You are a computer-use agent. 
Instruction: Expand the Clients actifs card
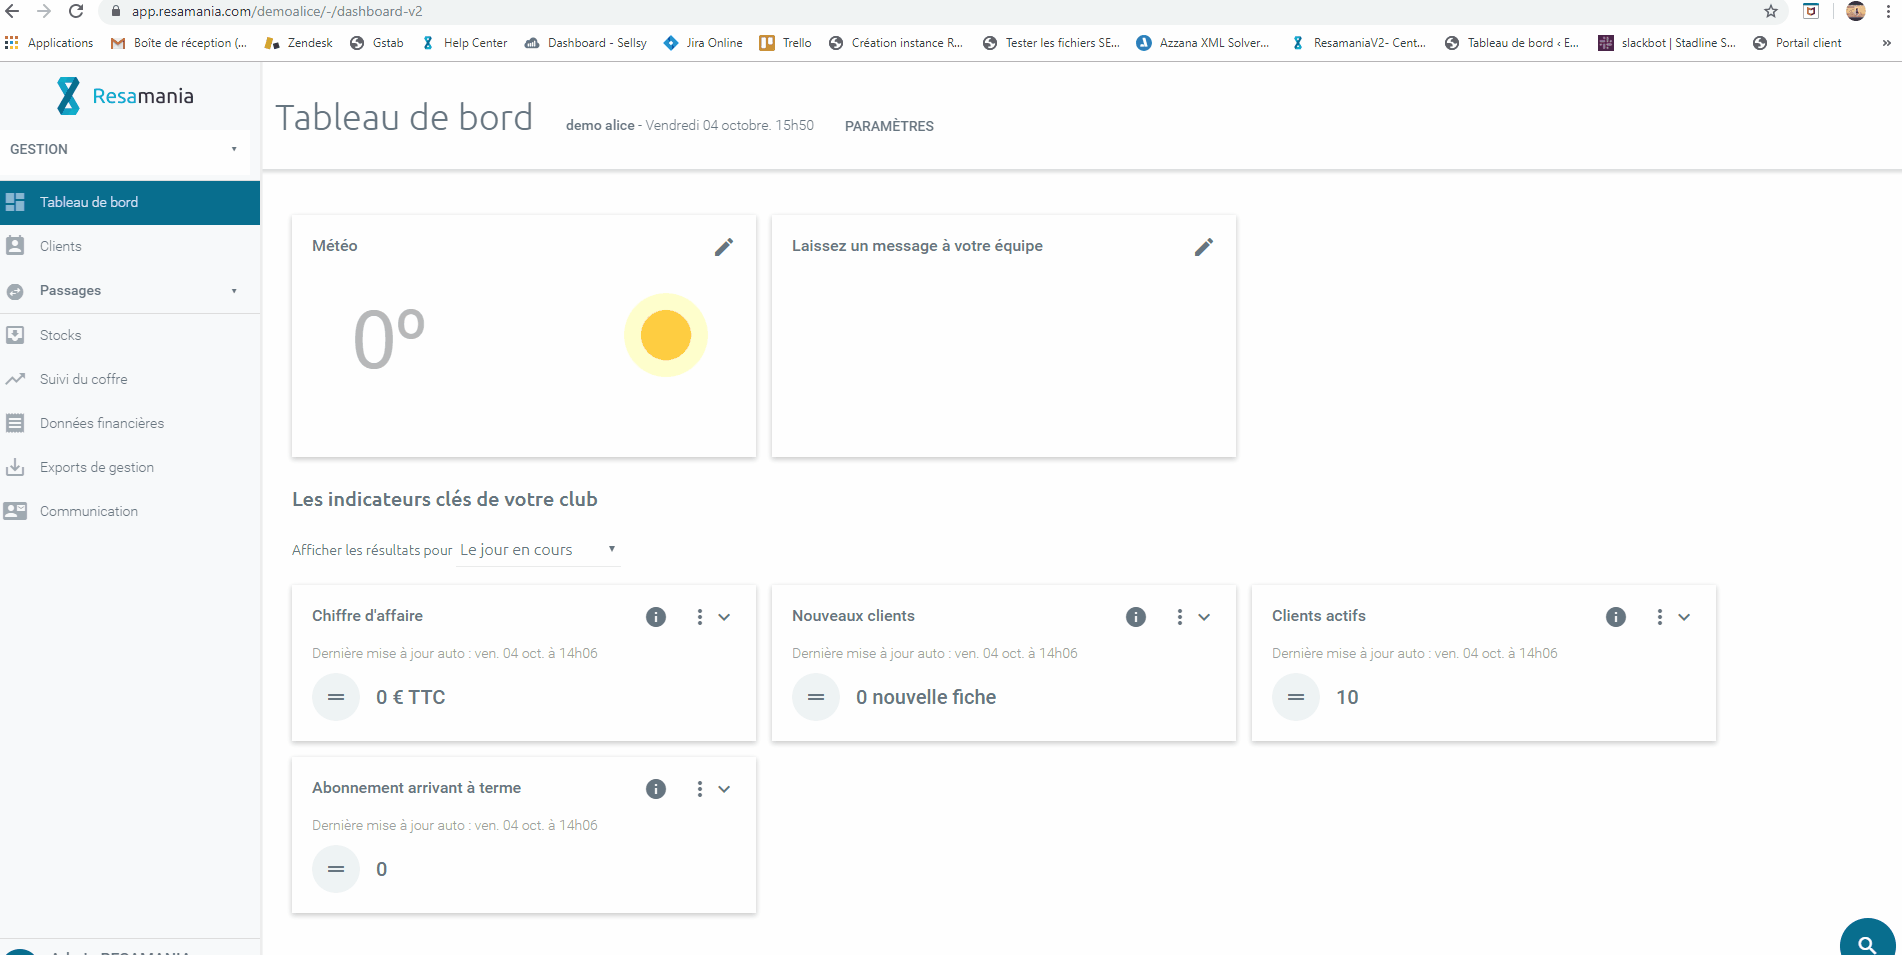(1684, 617)
